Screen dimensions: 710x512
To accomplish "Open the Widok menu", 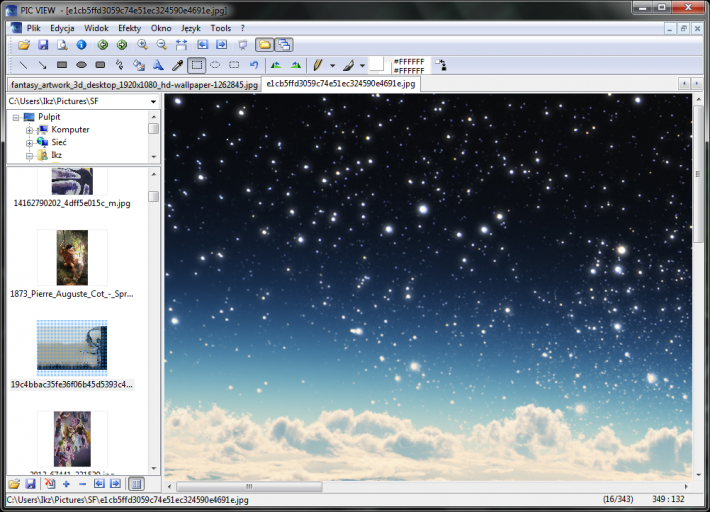I will pyautogui.click(x=96, y=28).
